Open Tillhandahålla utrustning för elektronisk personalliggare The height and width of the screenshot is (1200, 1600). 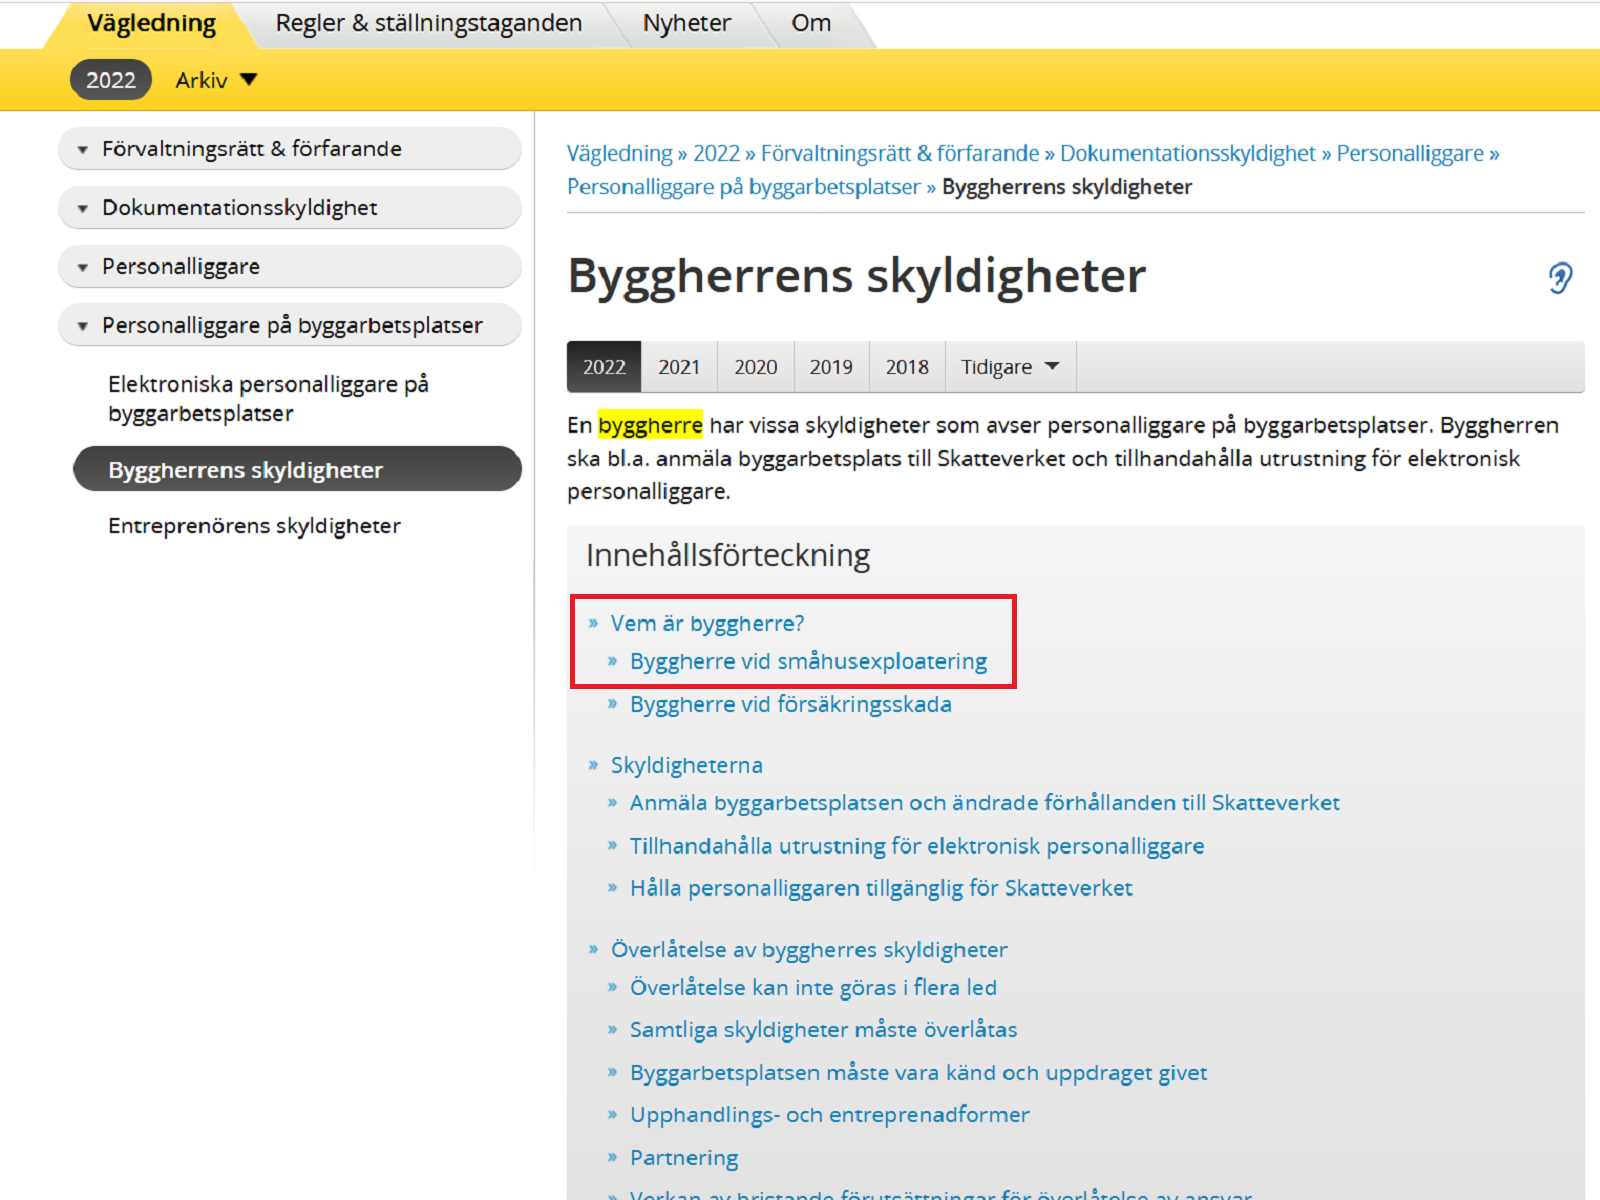point(916,847)
